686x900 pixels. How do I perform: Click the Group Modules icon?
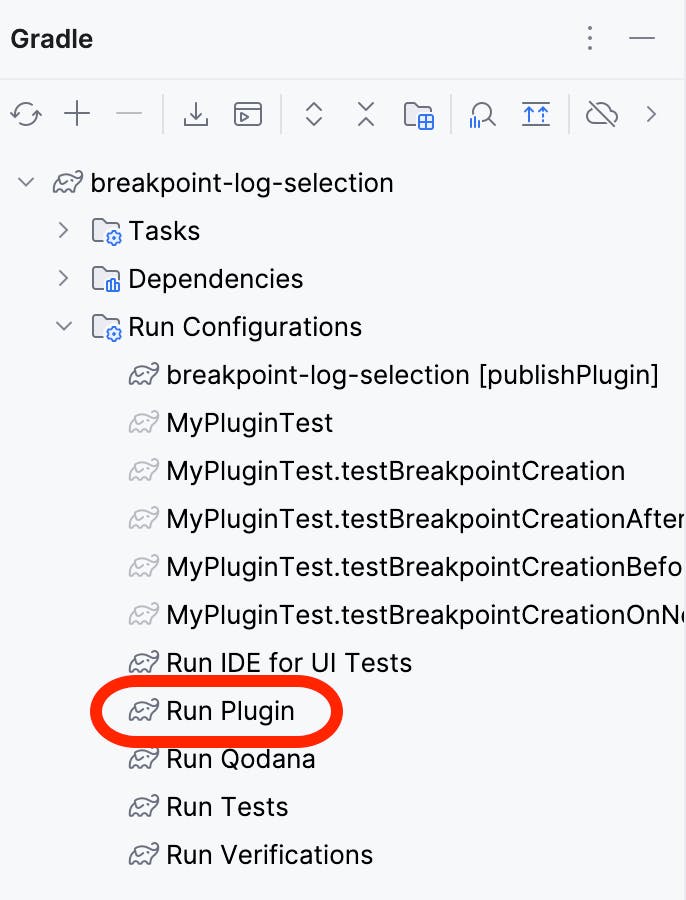coord(419,113)
